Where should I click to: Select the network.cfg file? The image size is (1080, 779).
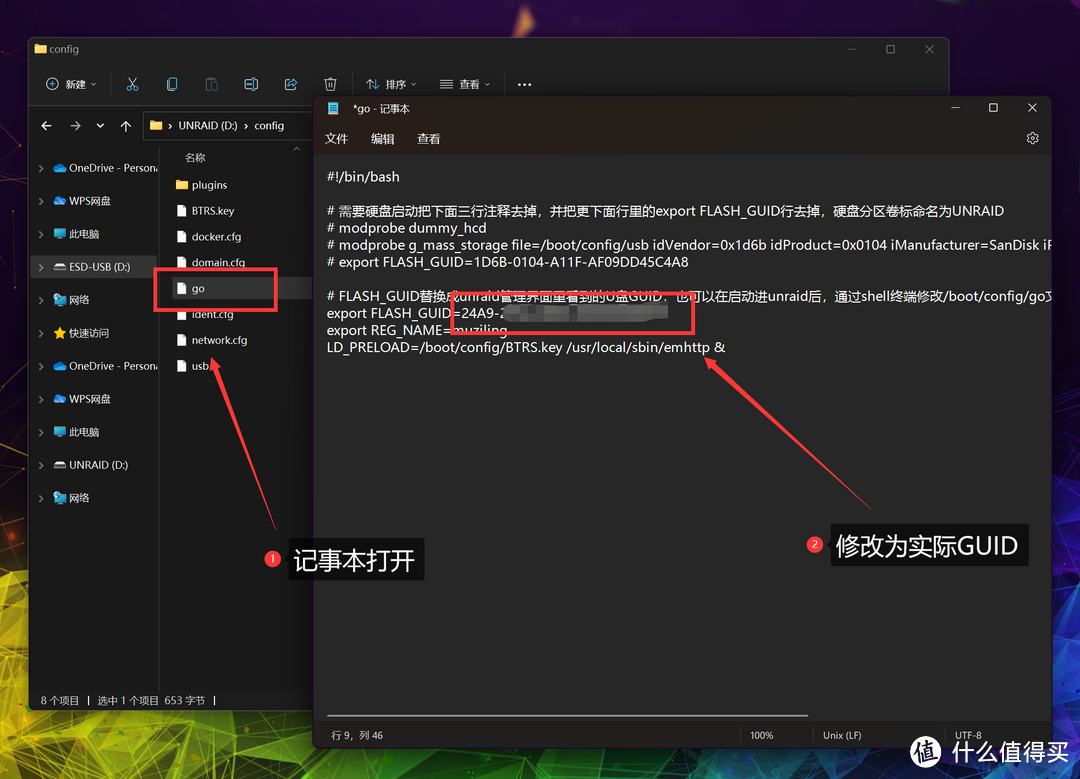click(x=219, y=340)
